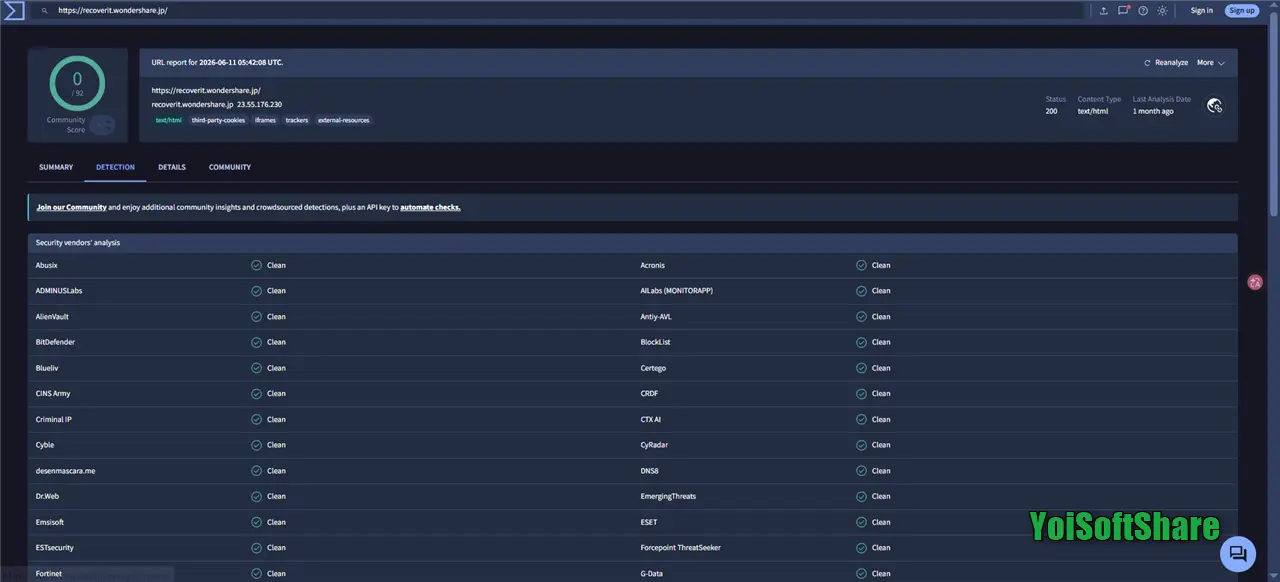Viewport: 1280px width, 582px height.
Task: Click the search magnifier icon in URL bar
Action: [44, 10]
